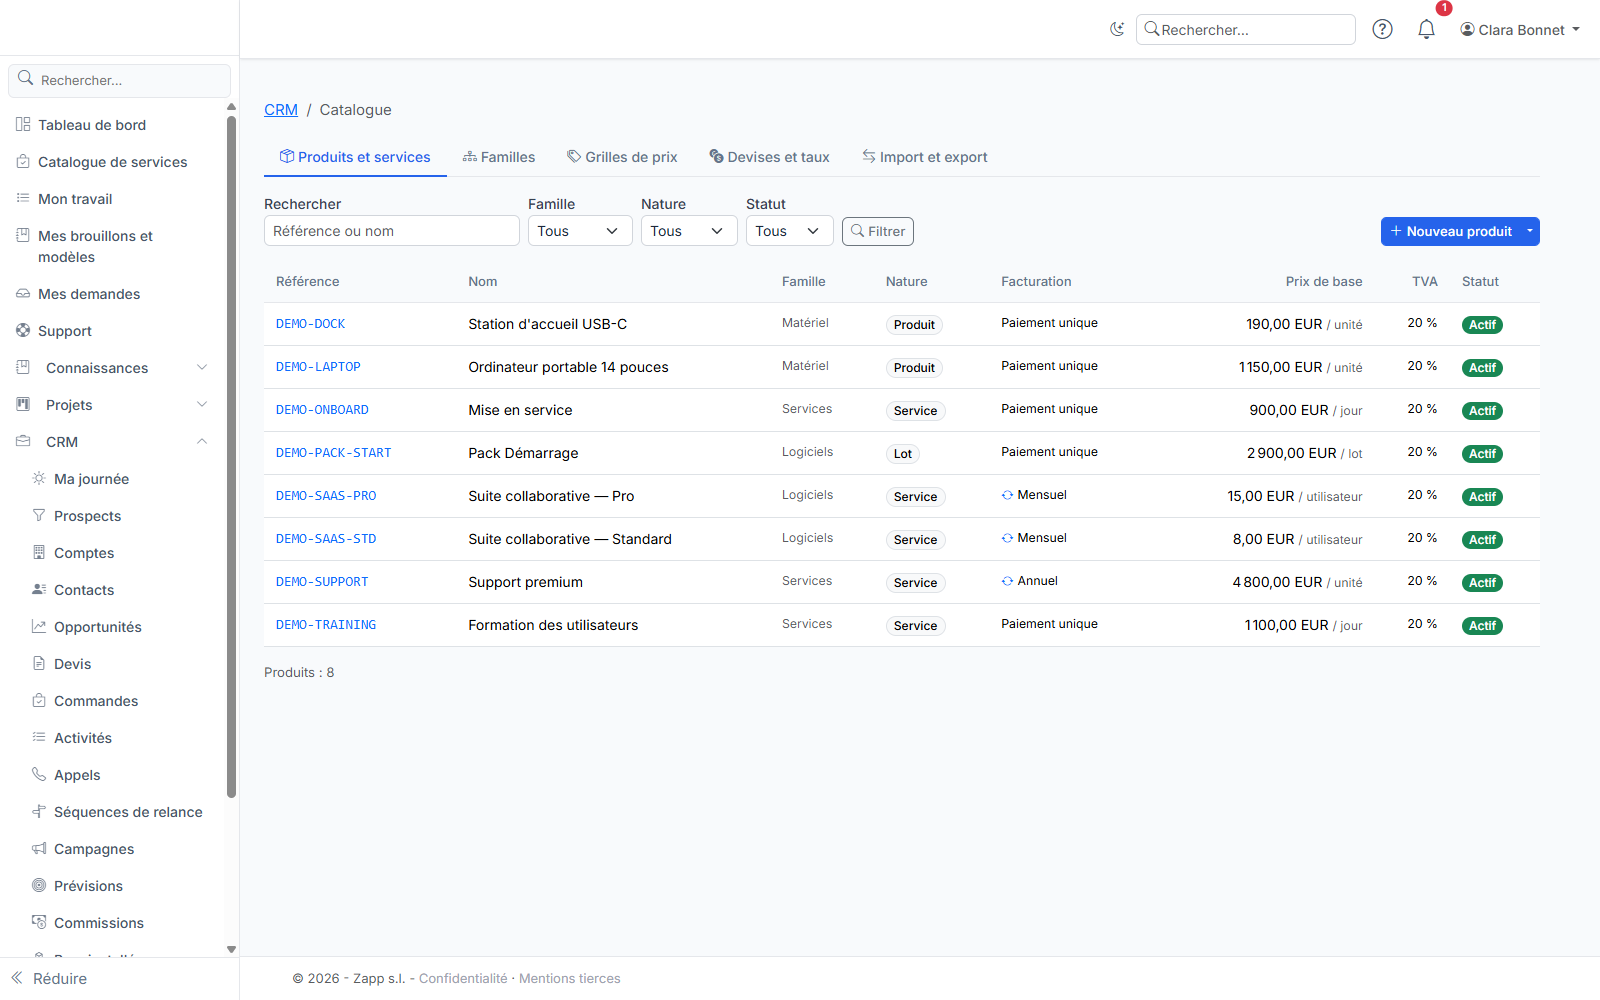Screen dimensions: 1600x1000
Task: Click the Ma journée sun icon
Action: tap(39, 478)
